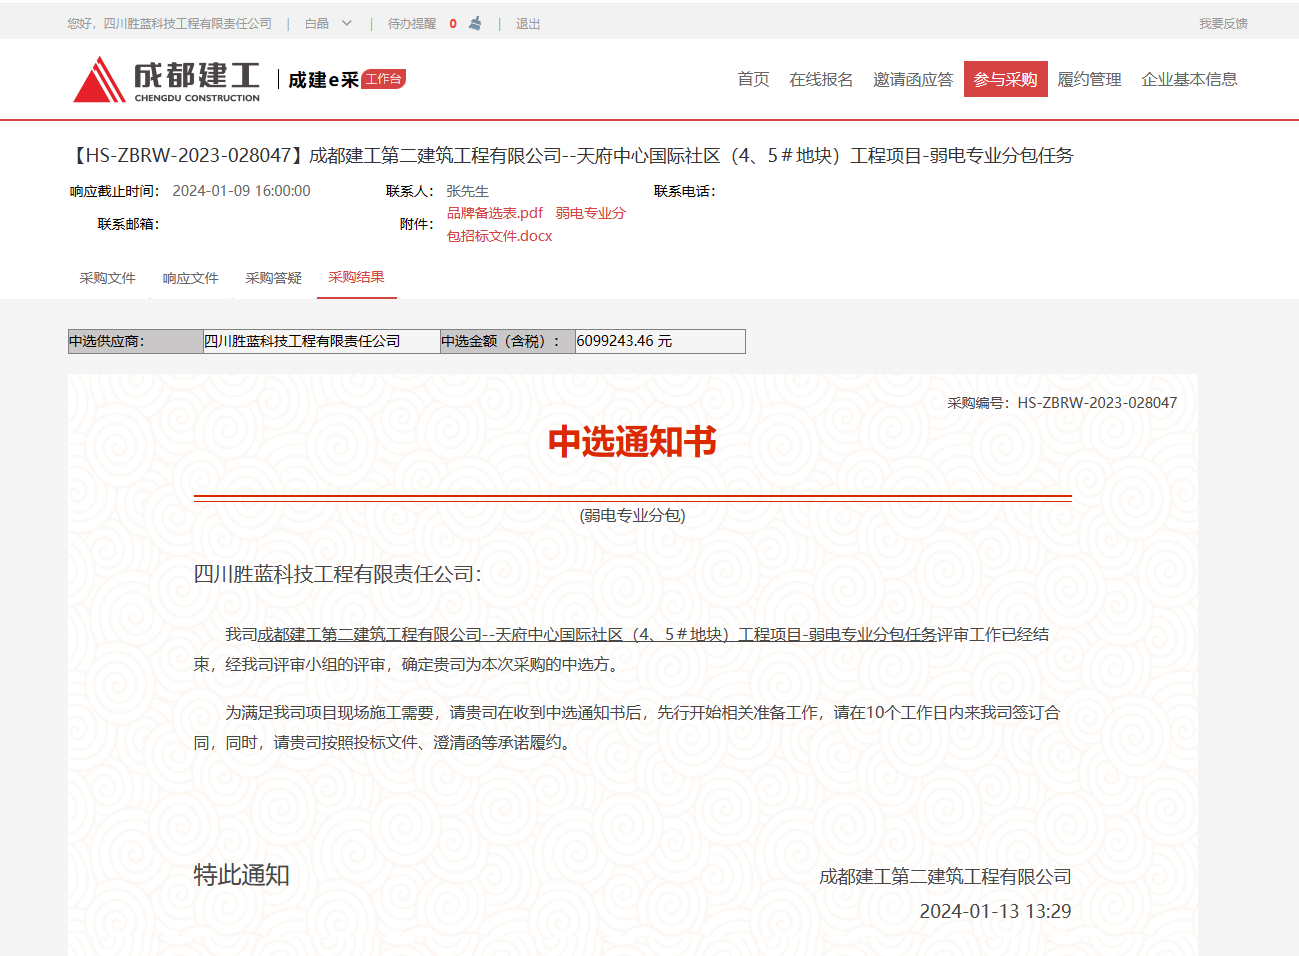Click the 中选金额（含税） label cell
The height and width of the screenshot is (956, 1299).
pyautogui.click(x=508, y=341)
